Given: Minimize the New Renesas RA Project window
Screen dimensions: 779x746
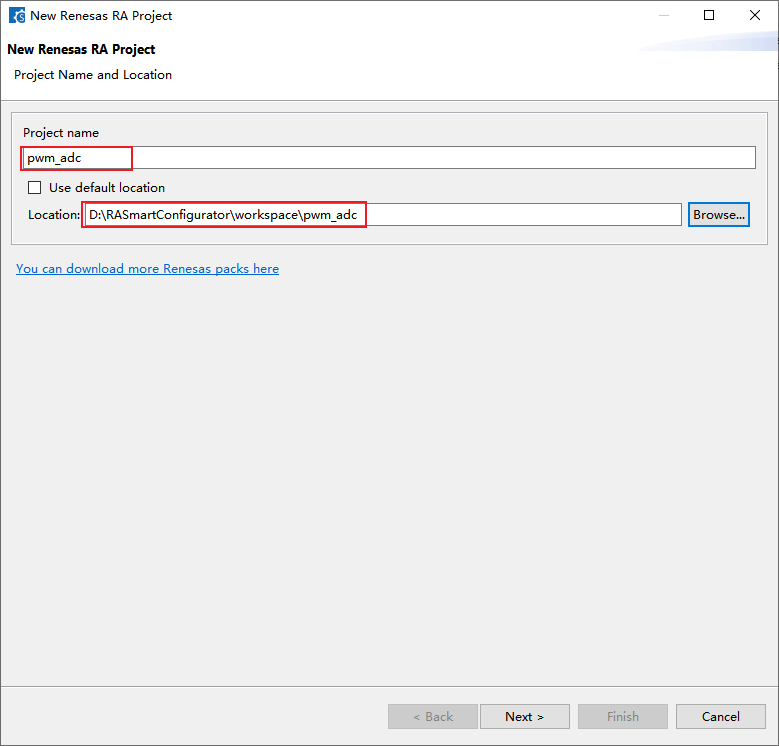Looking at the screenshot, I should [663, 15].
